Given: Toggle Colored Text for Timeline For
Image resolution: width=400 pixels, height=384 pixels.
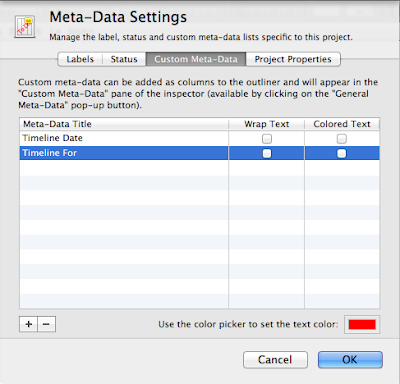Looking at the screenshot, I should coord(342,153).
